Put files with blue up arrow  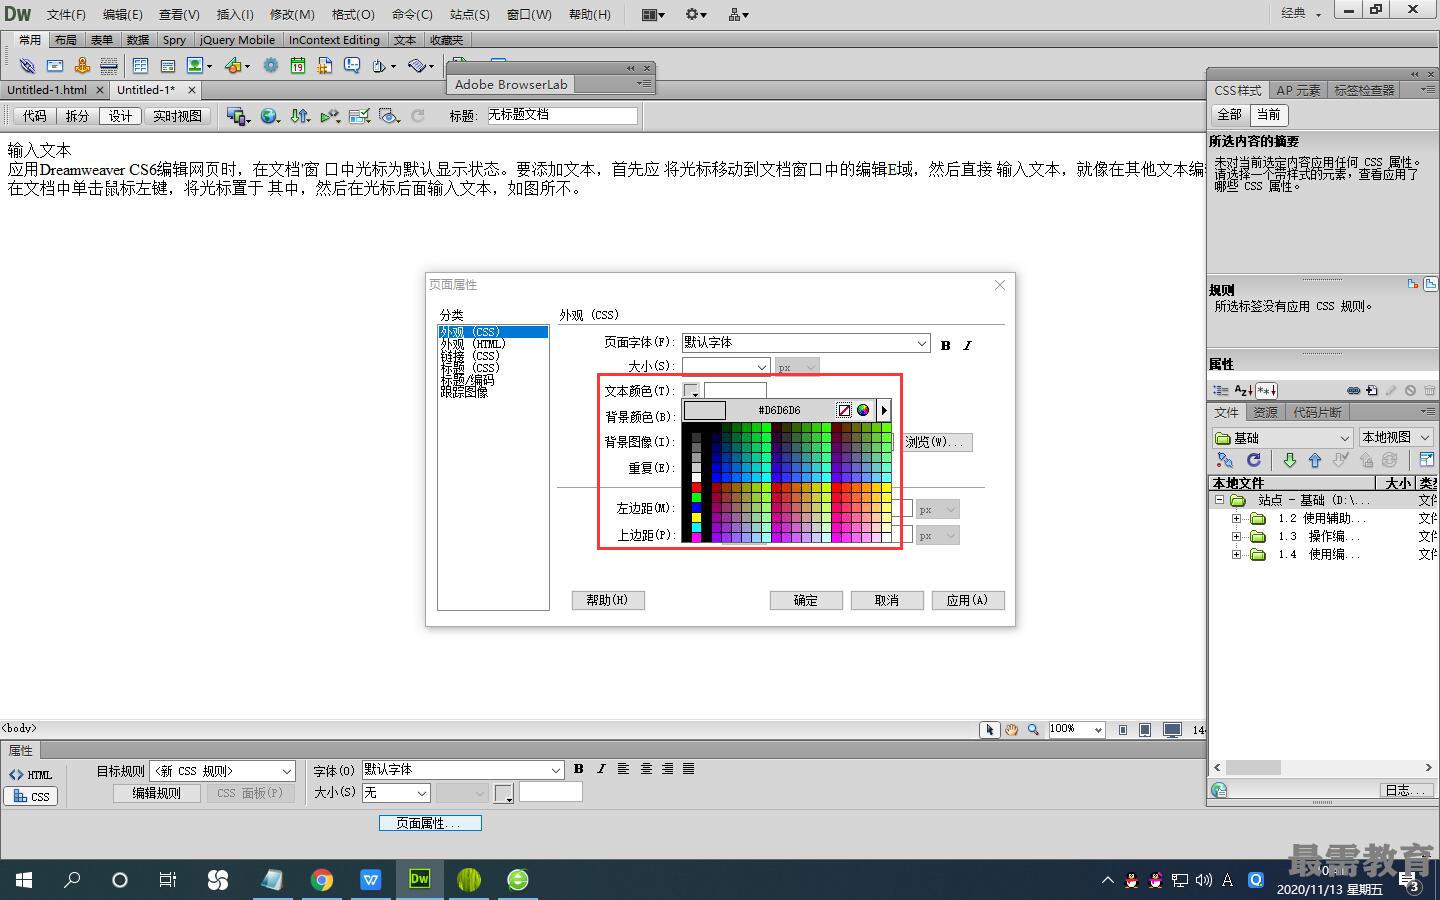pyautogui.click(x=1315, y=460)
